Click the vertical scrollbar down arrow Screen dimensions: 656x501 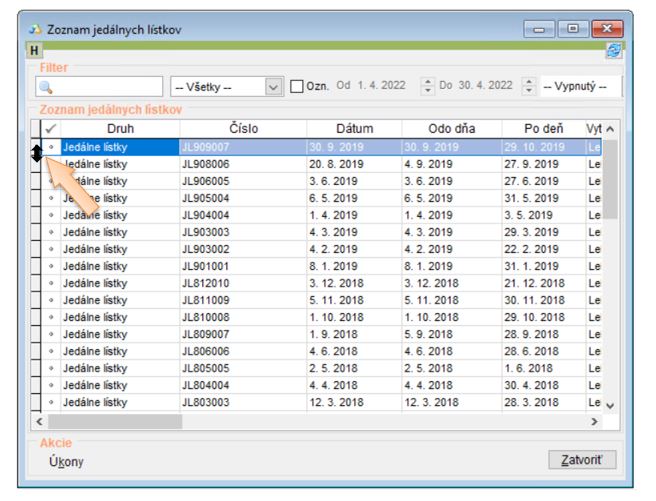pos(610,403)
